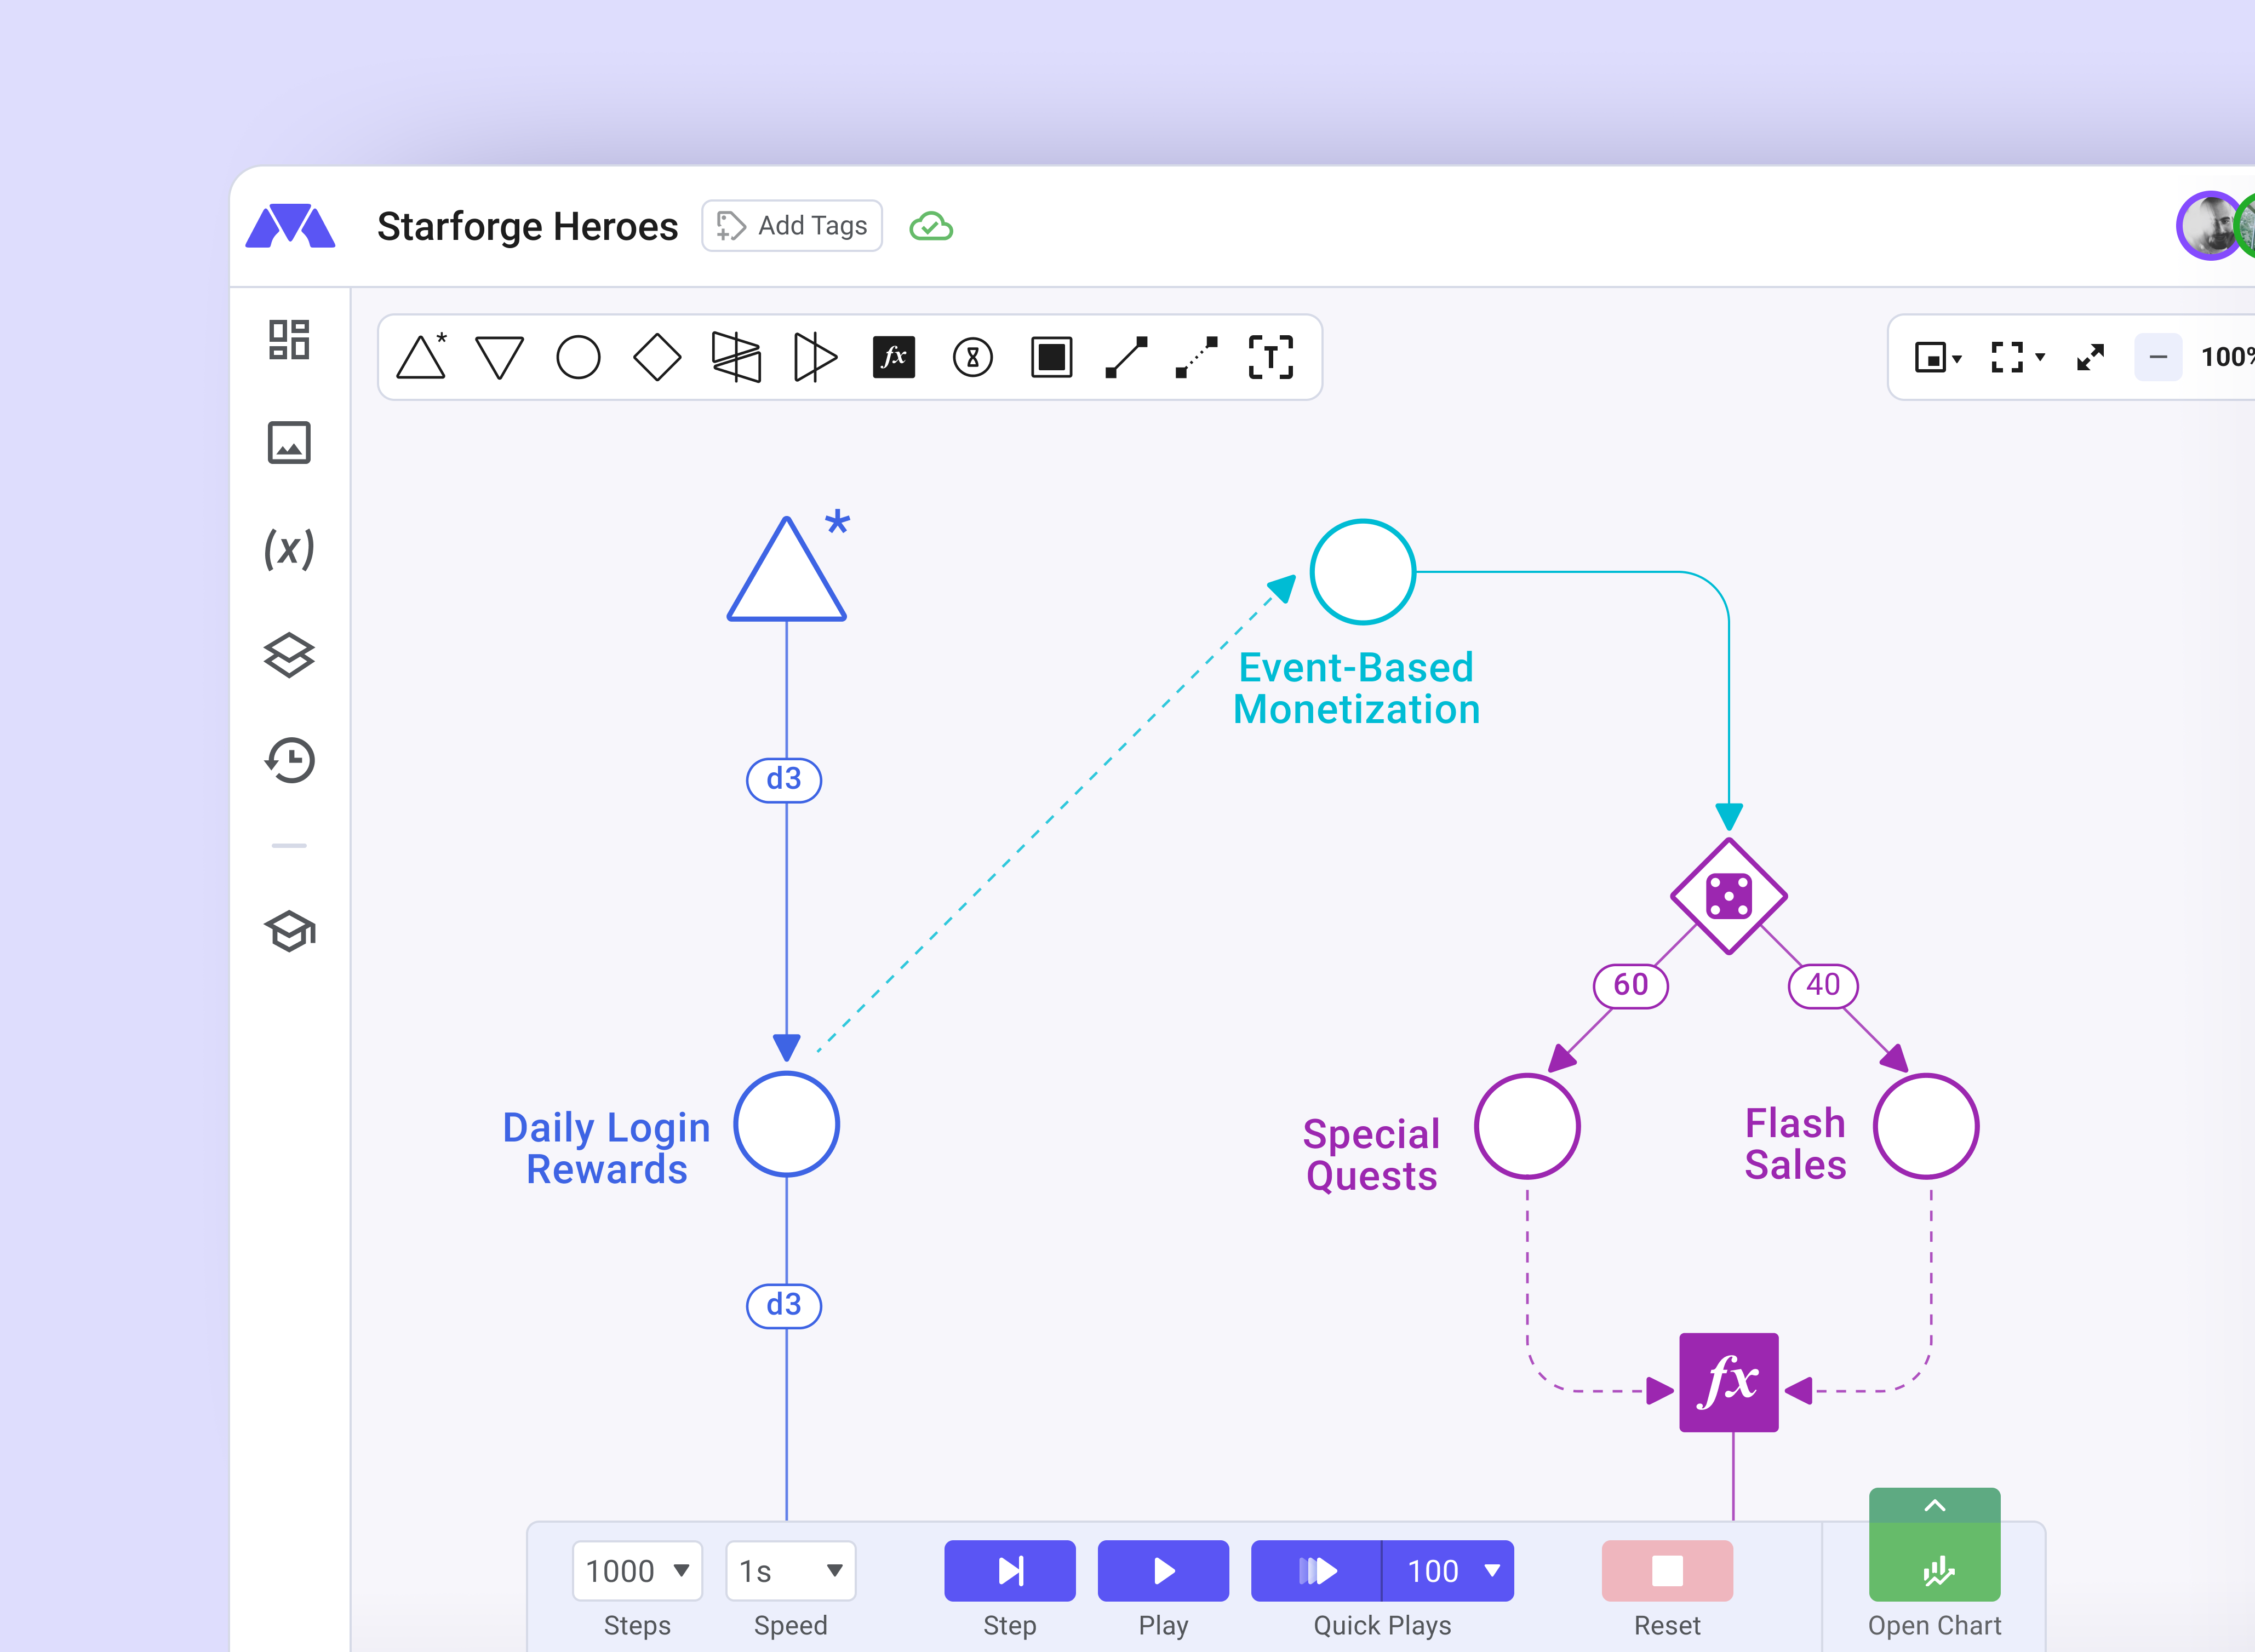Click the 40 gate output label
Screen dimensions: 2255x1652
click(x=1823, y=985)
